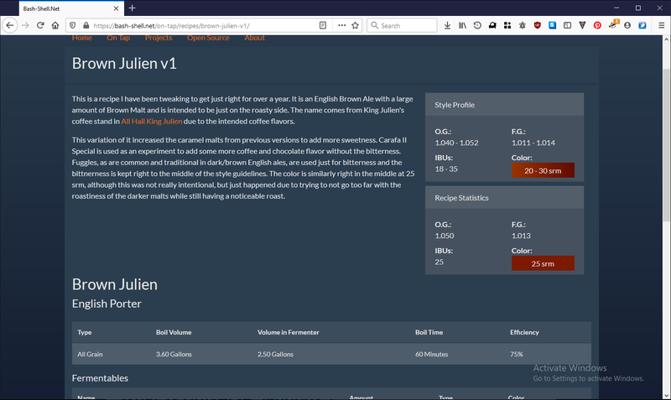Click the browser back arrow button
The image size is (671, 400).
pos(10,25)
